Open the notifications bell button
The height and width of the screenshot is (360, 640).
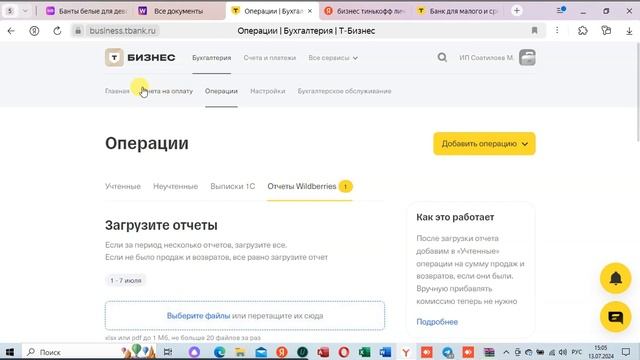tap(616, 278)
